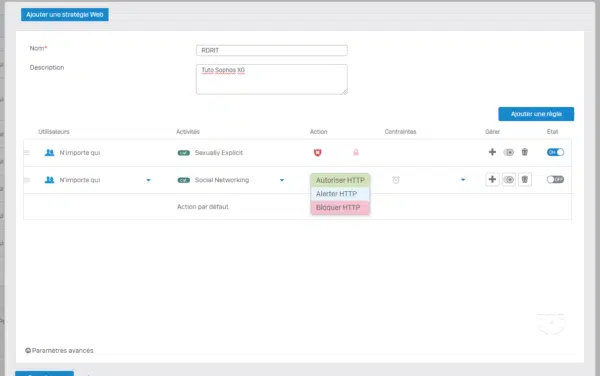Delete the Social Networking rule with trash icon
The height and width of the screenshot is (376, 600).
(x=525, y=179)
